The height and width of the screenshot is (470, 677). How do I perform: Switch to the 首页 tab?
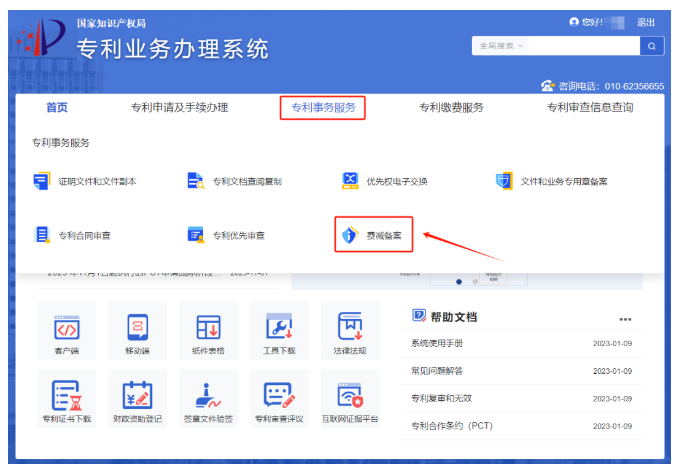57,107
